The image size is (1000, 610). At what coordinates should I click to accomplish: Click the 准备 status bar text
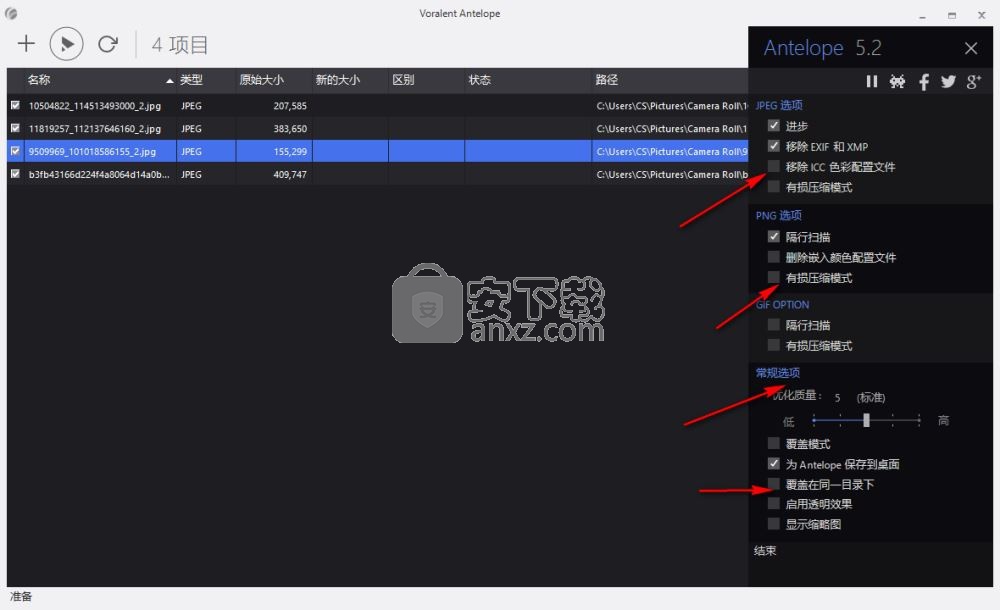21,597
